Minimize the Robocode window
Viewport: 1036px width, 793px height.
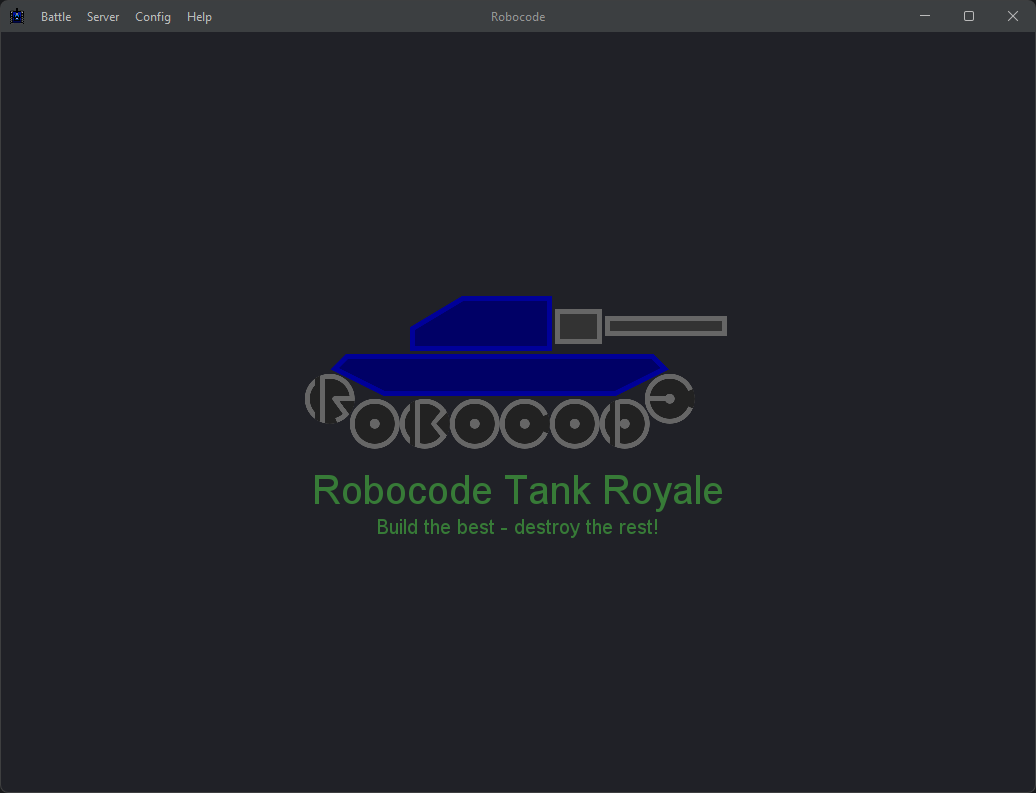coord(925,16)
